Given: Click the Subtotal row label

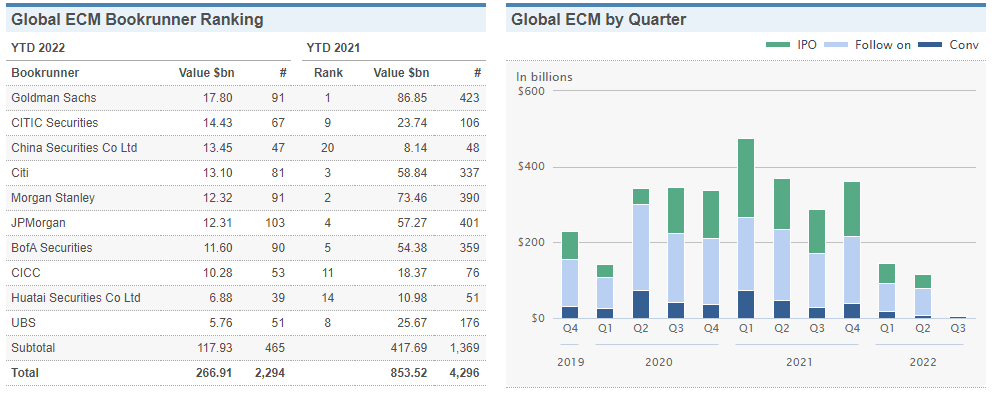Looking at the screenshot, I should tap(33, 348).
